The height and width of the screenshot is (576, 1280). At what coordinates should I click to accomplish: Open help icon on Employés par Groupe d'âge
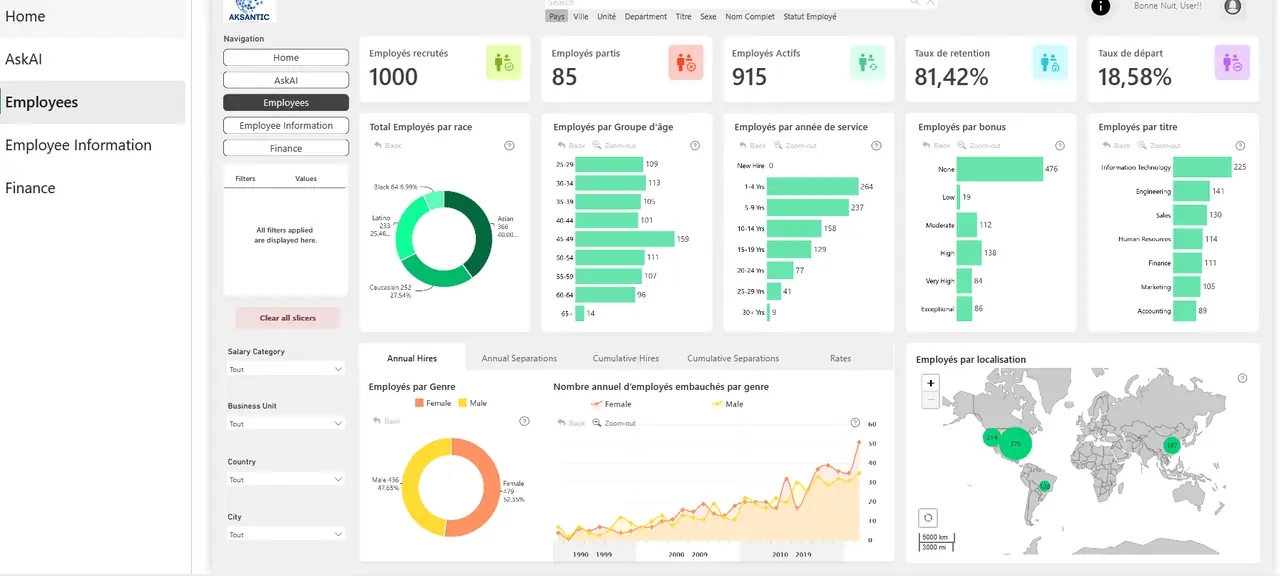pyautogui.click(x=695, y=145)
